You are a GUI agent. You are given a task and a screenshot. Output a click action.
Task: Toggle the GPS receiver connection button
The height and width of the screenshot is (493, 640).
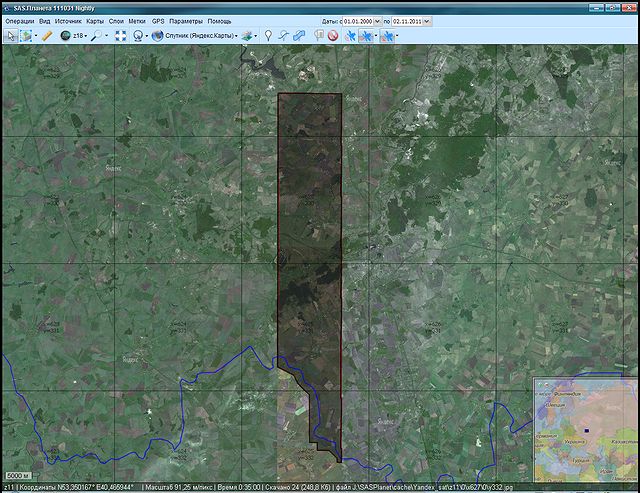point(351,35)
